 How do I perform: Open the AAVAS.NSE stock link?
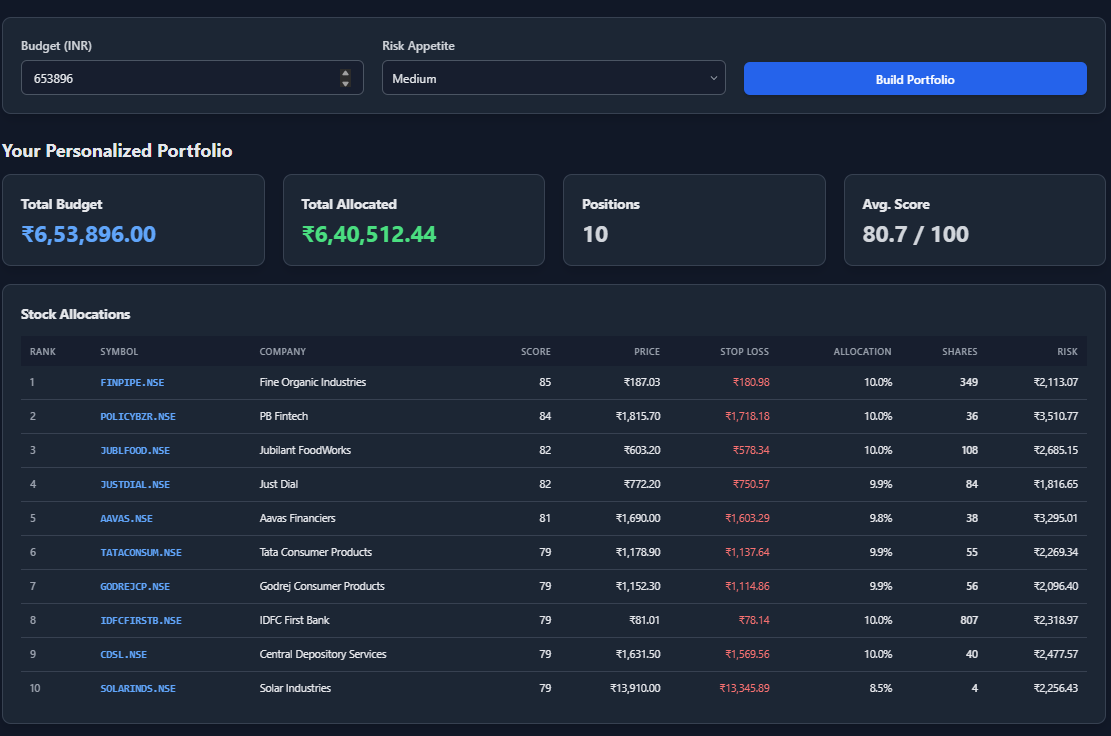127,518
